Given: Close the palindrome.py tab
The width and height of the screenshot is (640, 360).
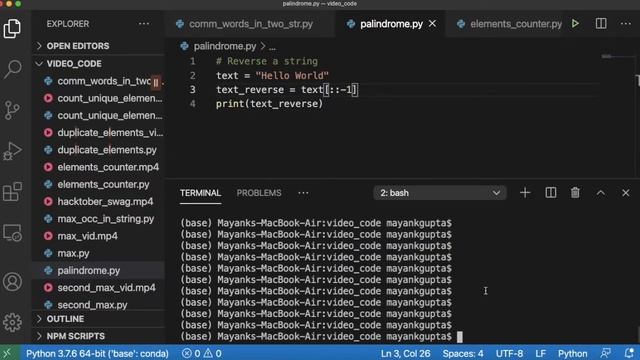Looking at the screenshot, I should click(x=432, y=24).
